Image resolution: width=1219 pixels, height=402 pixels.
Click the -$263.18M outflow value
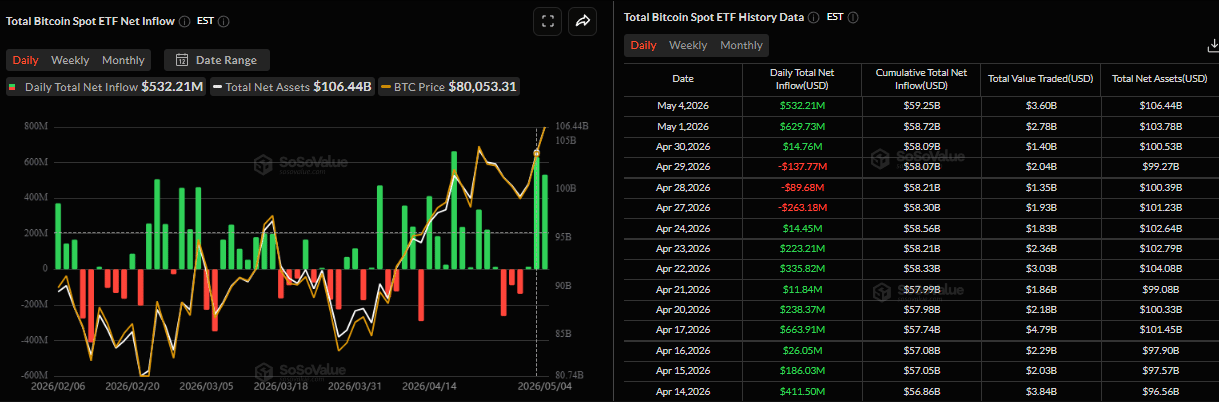tap(800, 208)
